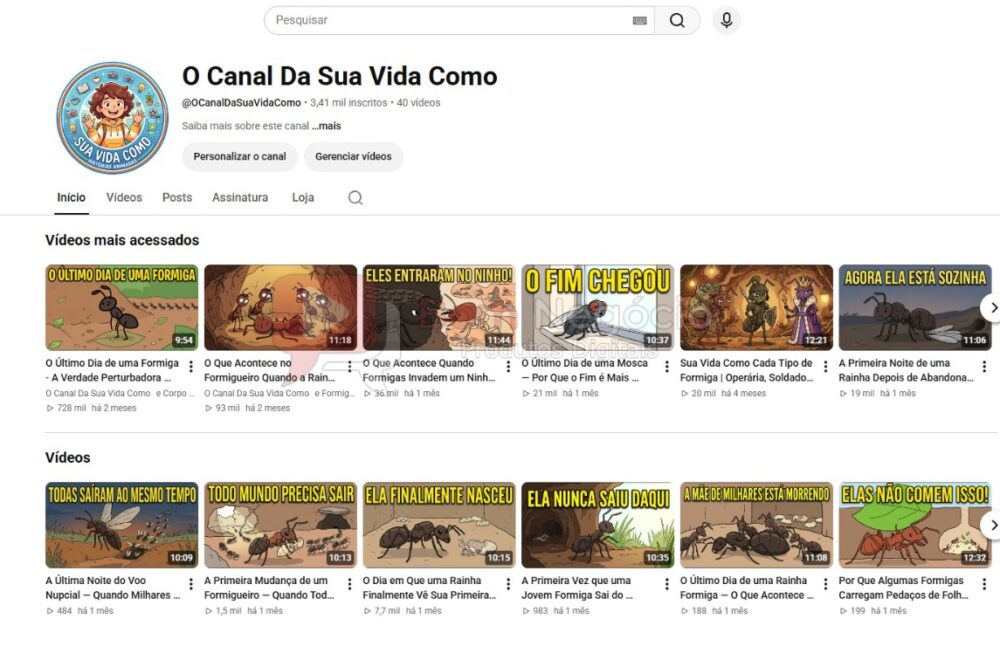Screen dimensions: 1000x667
Task: Click title O Último Dia de uma Rainha Formiga
Action: [x=747, y=588]
